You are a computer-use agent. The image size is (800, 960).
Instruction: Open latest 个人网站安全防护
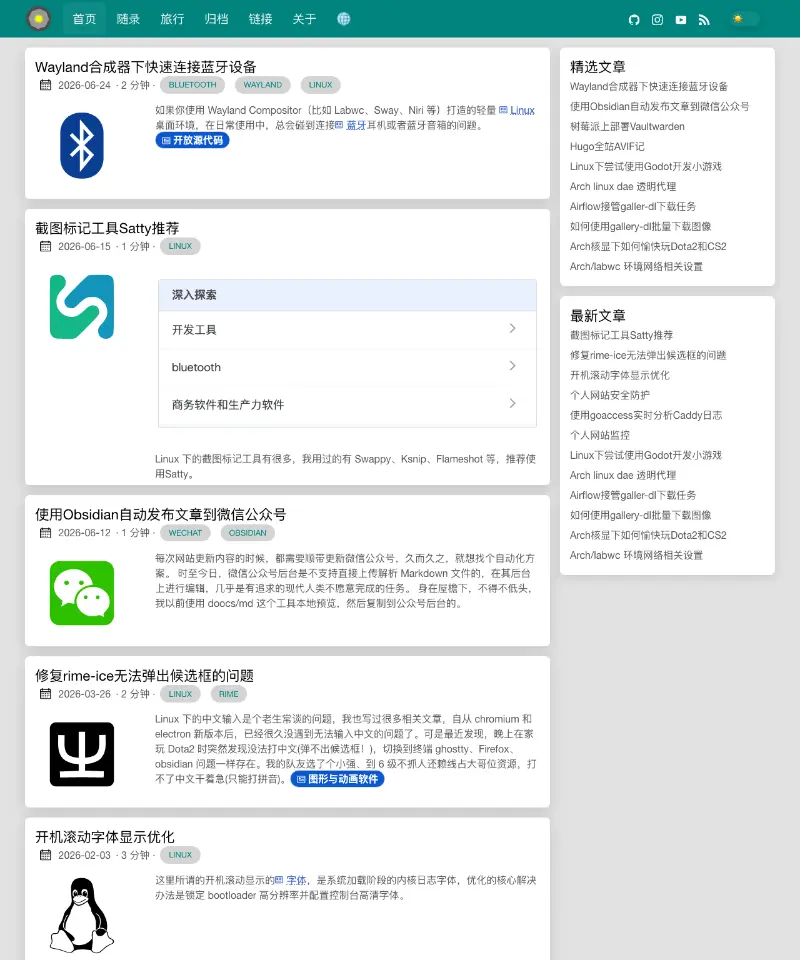610,396
